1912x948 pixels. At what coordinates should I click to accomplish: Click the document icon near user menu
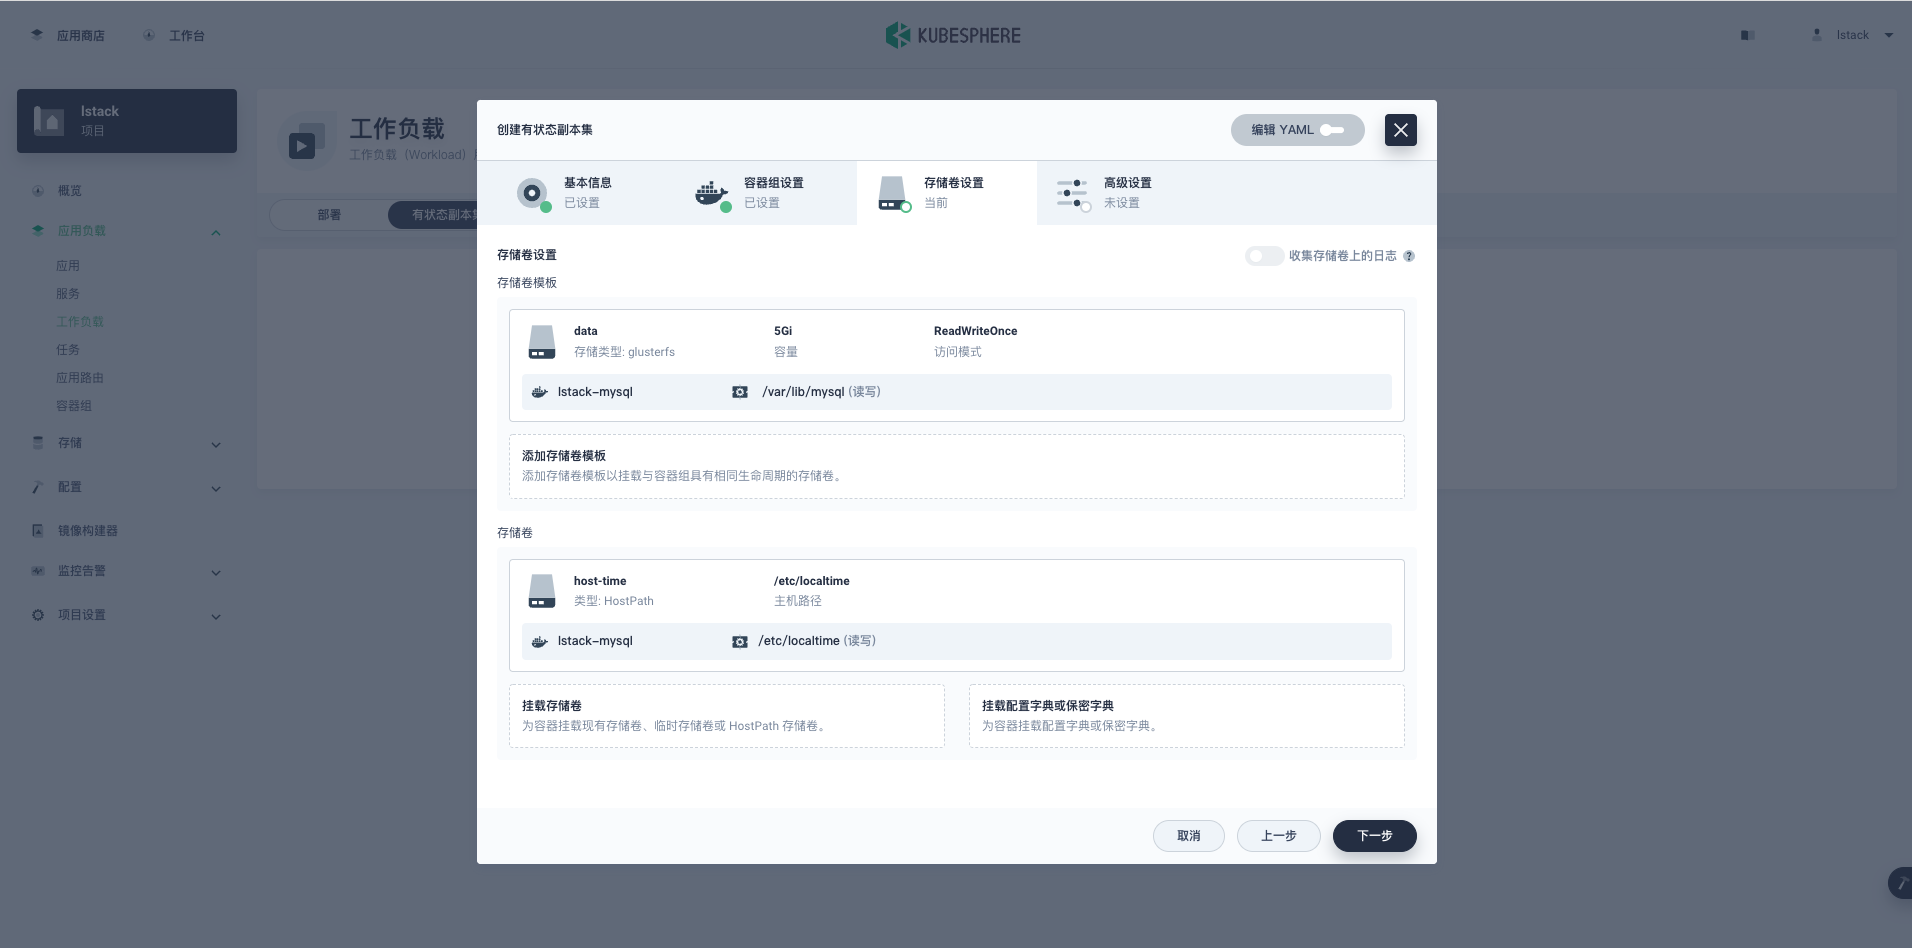1747,35
